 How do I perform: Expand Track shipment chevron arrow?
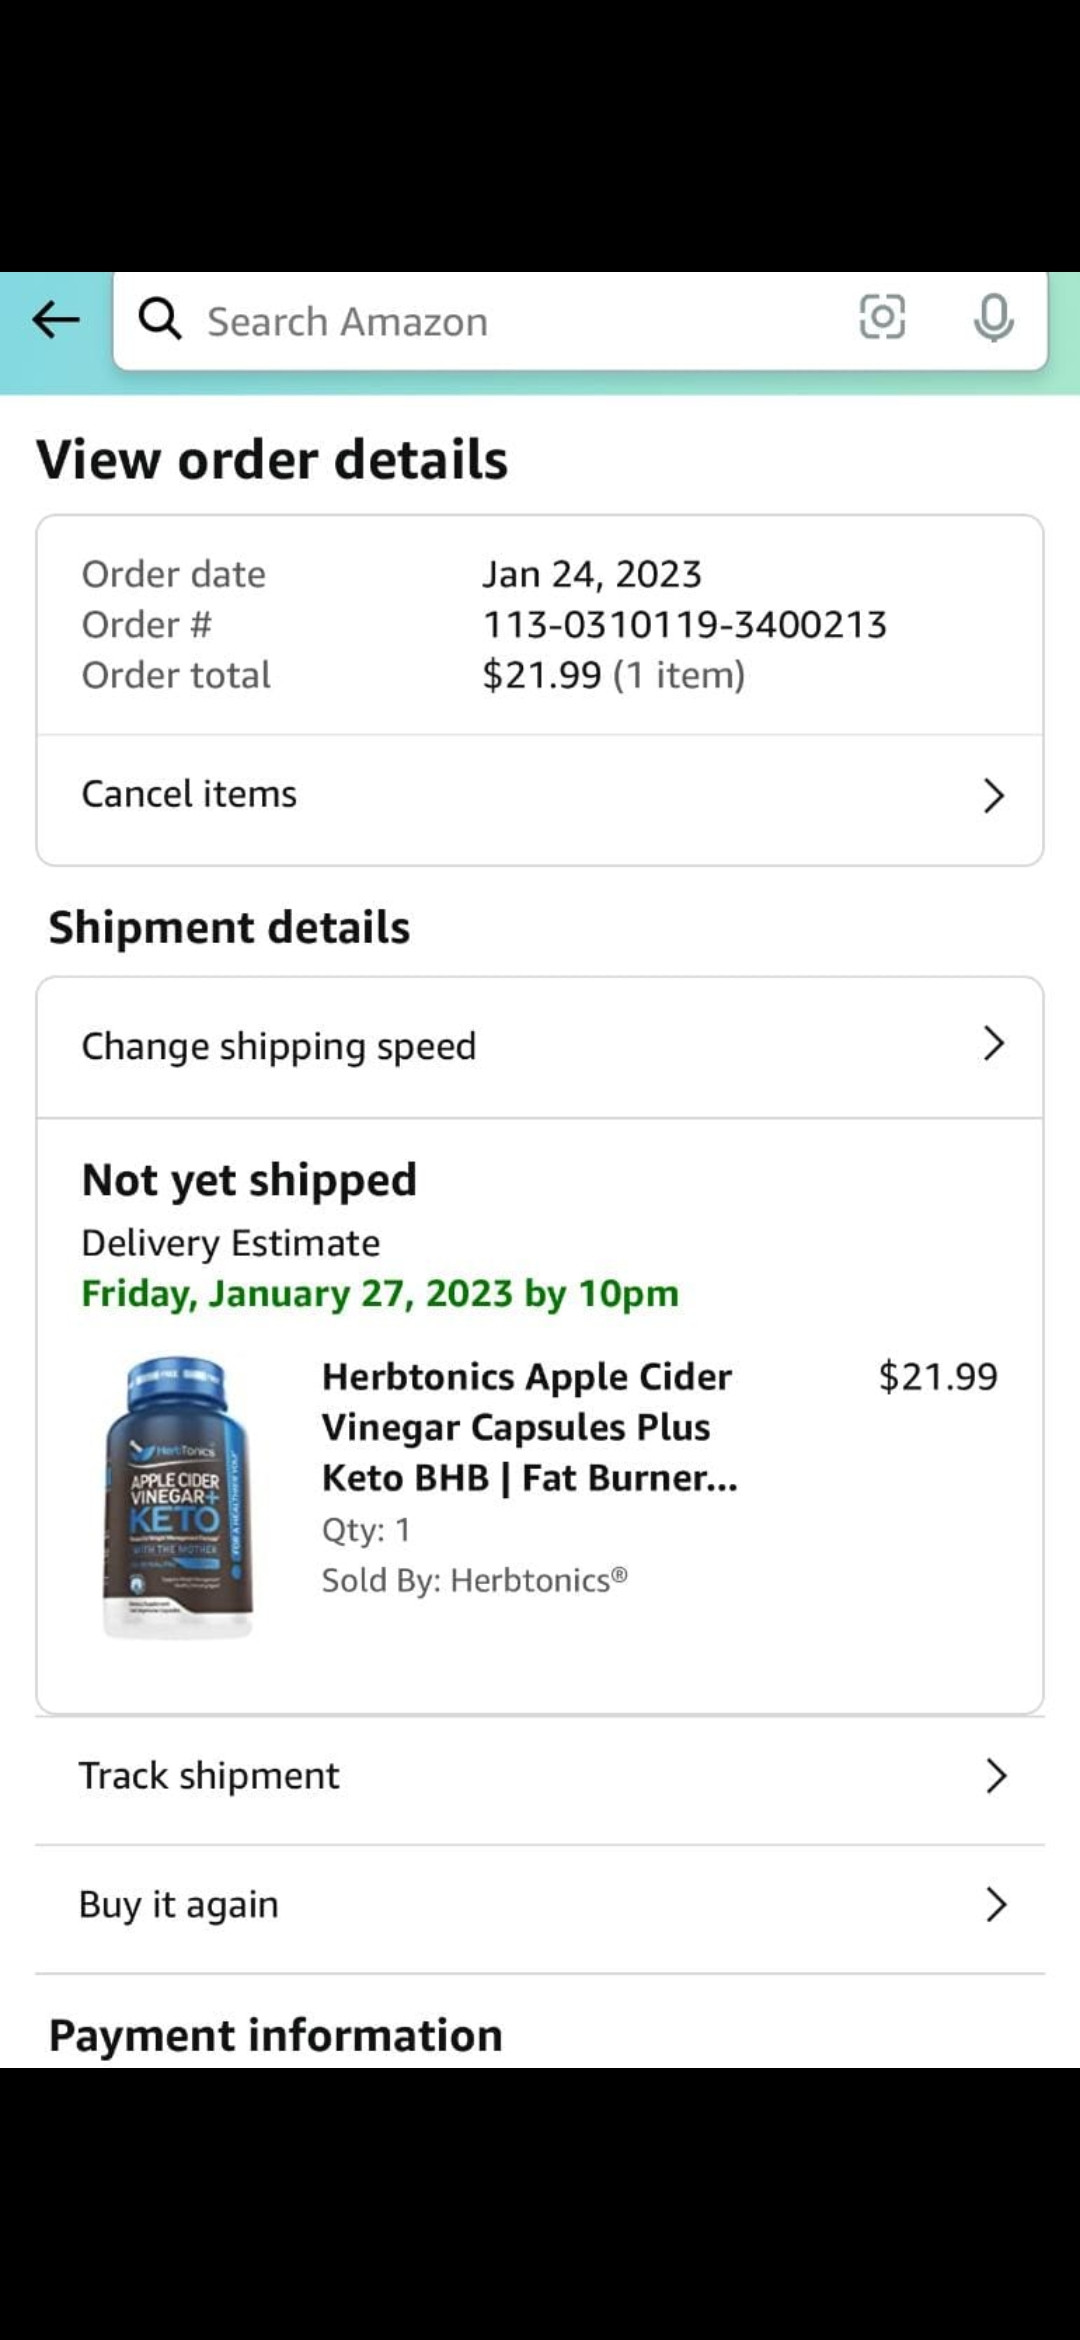point(995,1776)
